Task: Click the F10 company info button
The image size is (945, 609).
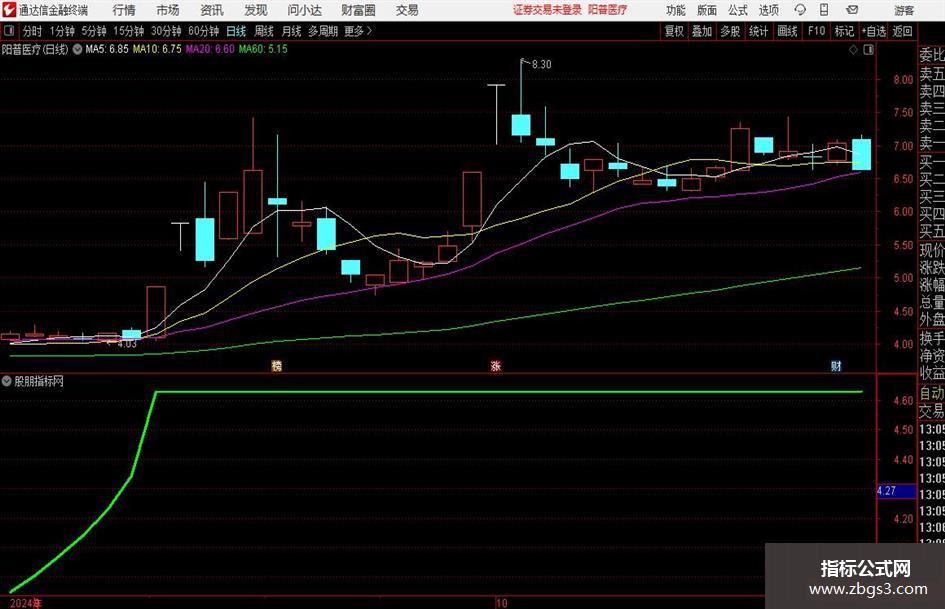Action: [x=817, y=31]
